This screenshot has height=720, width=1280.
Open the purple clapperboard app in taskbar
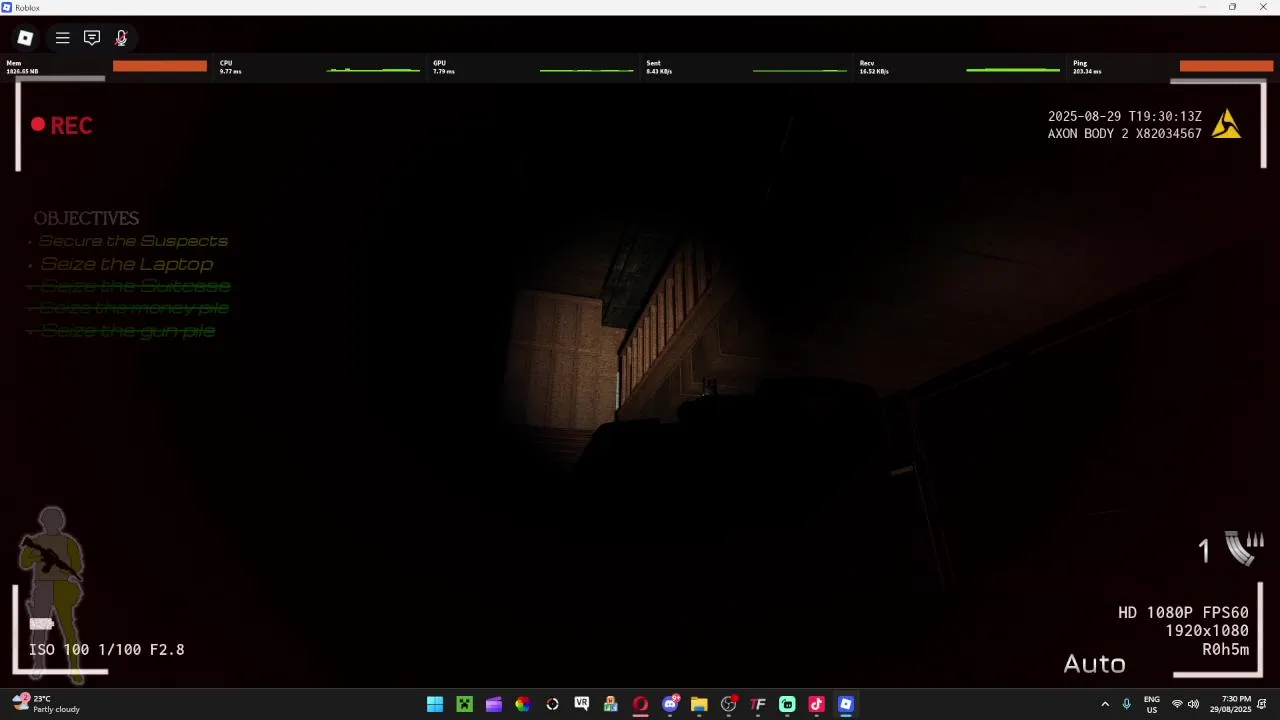(x=493, y=704)
